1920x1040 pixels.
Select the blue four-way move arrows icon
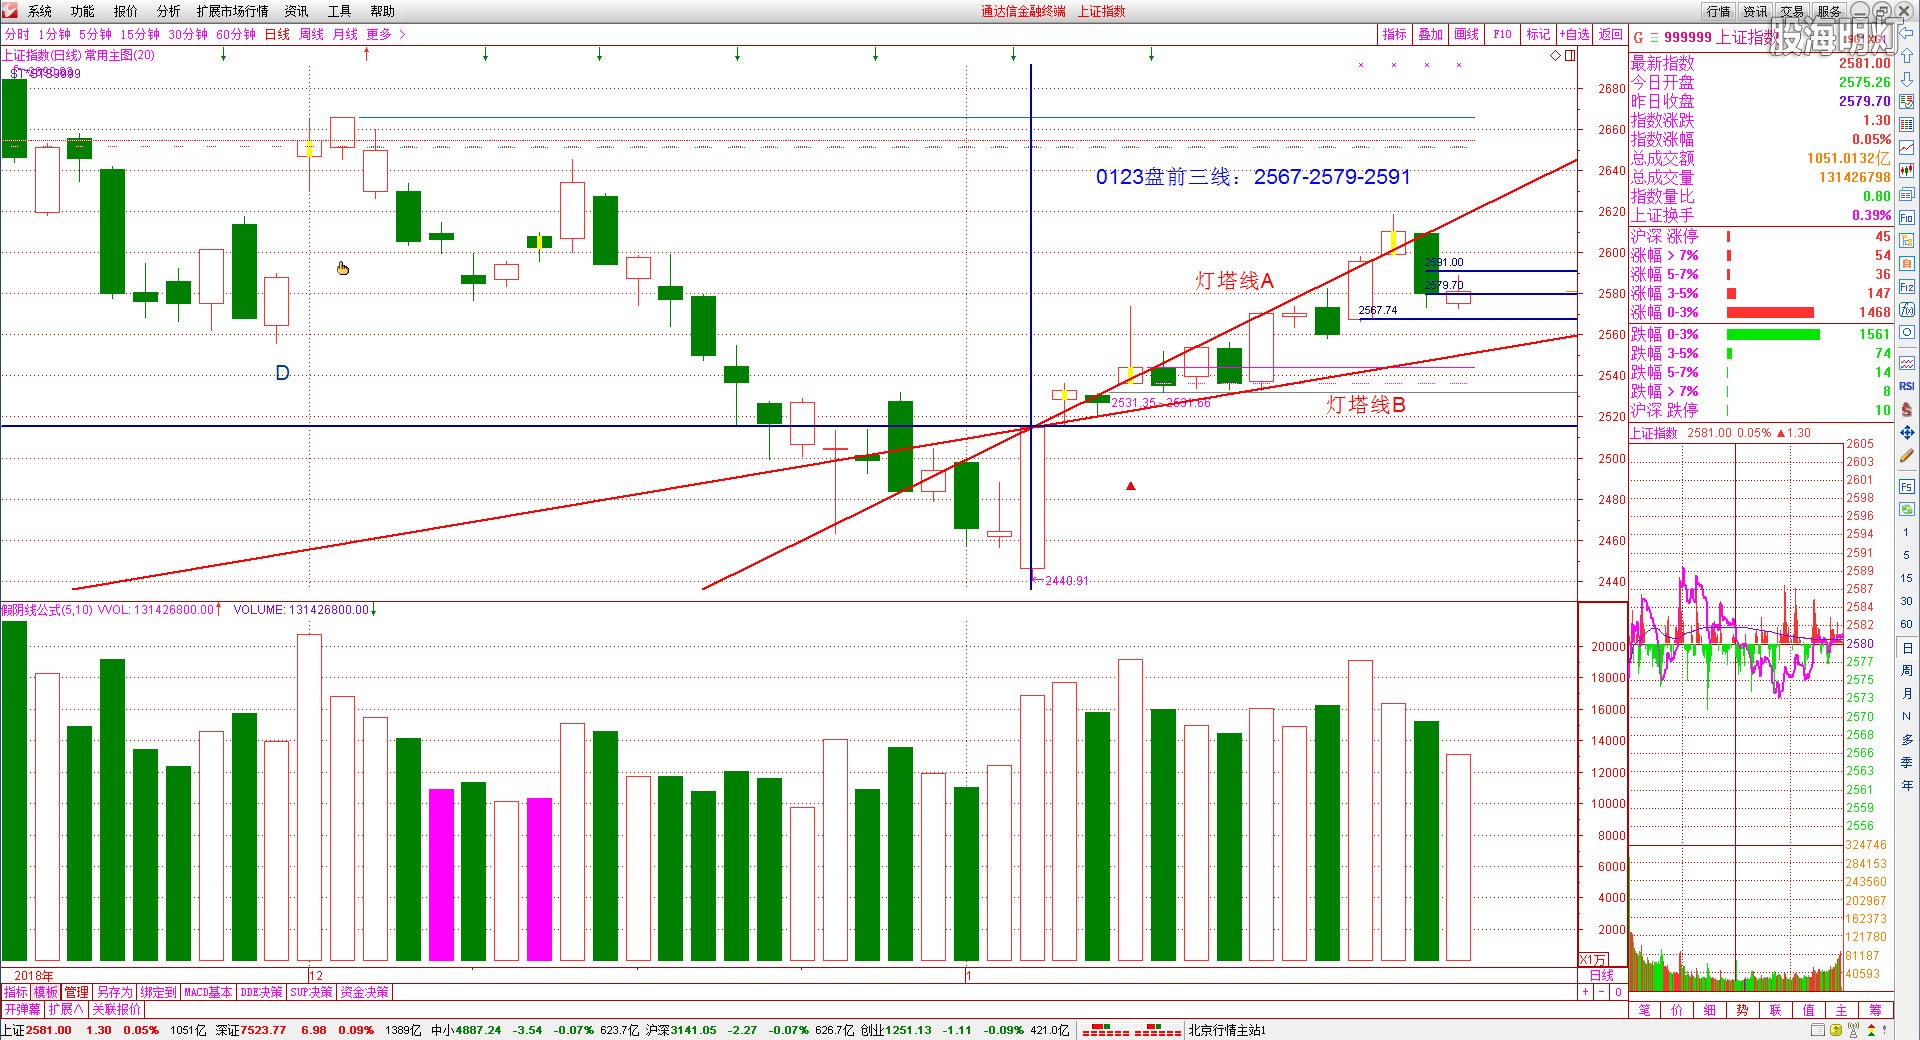pos(1907,432)
